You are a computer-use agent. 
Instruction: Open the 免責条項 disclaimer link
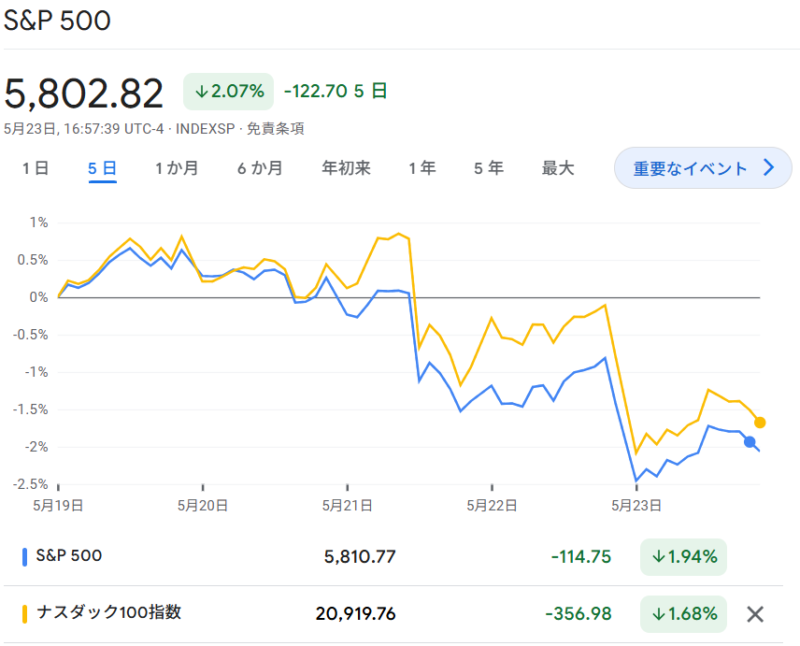click(x=275, y=129)
